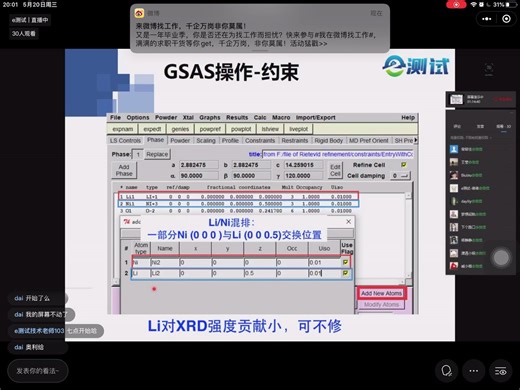
Task: Click the expnam button
Action: pyautogui.click(x=122, y=129)
